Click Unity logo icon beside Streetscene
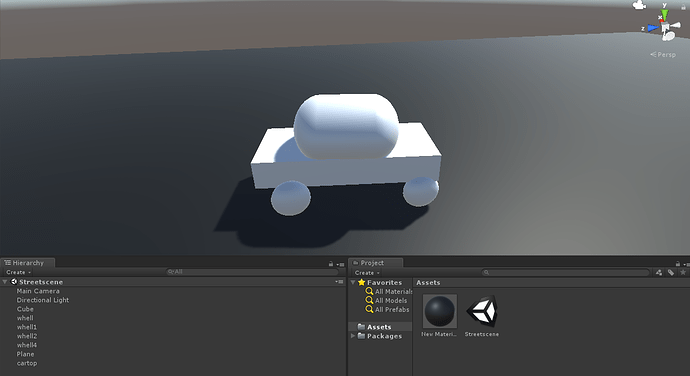 tap(14, 282)
